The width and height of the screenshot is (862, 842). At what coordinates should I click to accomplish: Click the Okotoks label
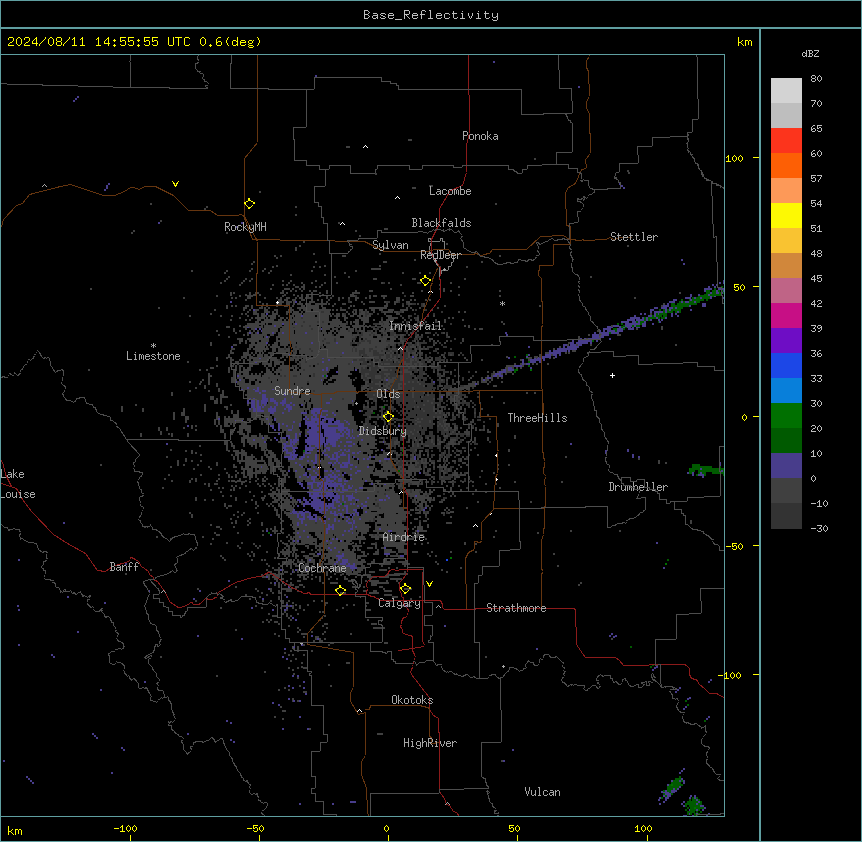point(412,700)
